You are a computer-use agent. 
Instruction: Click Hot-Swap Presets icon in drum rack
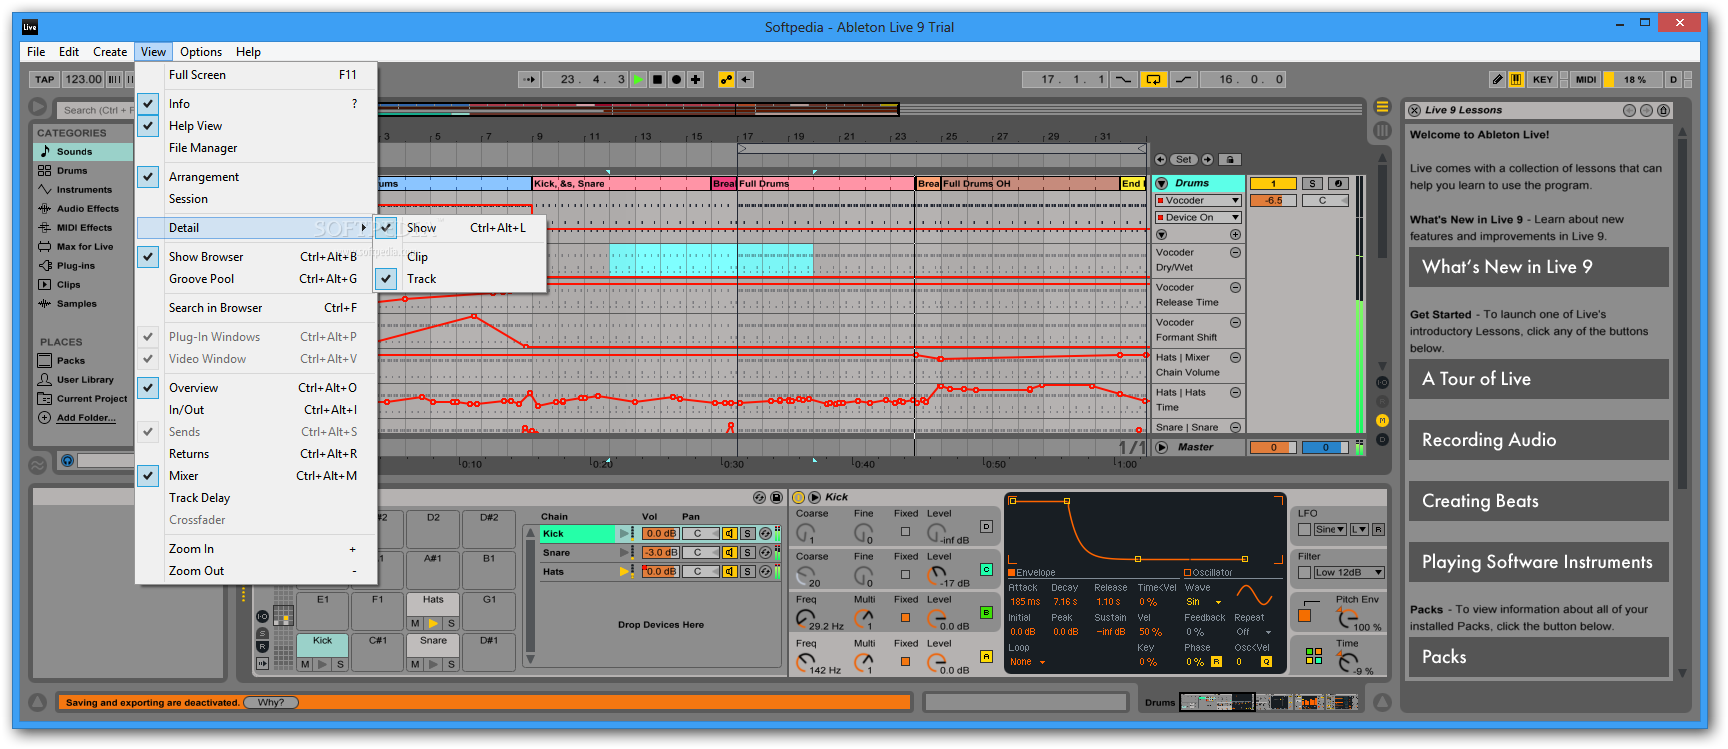[759, 497]
